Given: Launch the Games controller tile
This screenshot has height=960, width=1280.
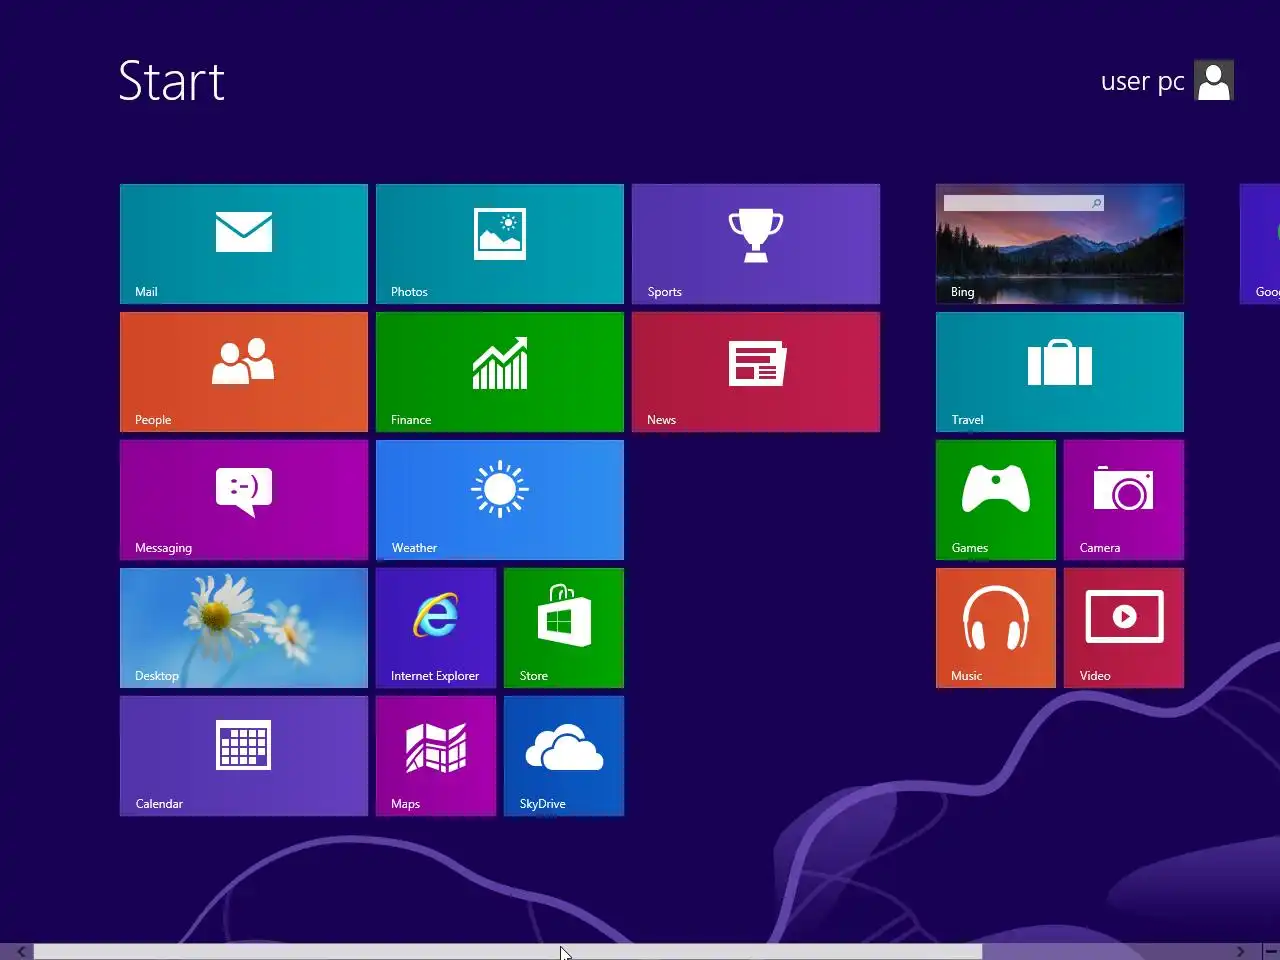Looking at the screenshot, I should (996, 500).
